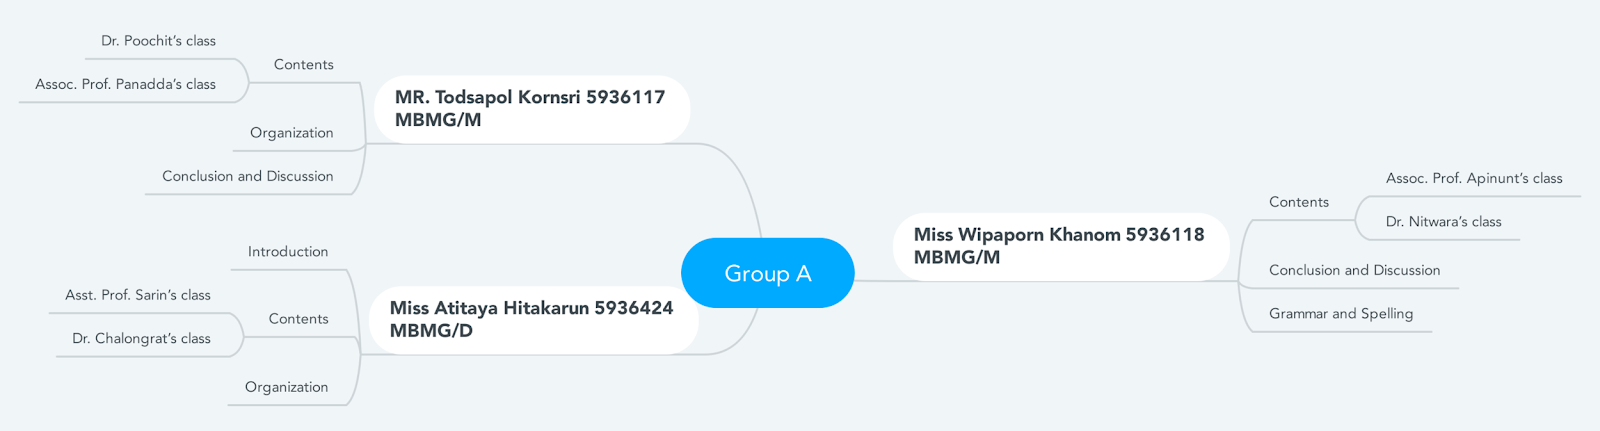Image resolution: width=1600 pixels, height=431 pixels.
Task: Select Contents under Todsapol Kornsri
Action: [x=304, y=65]
